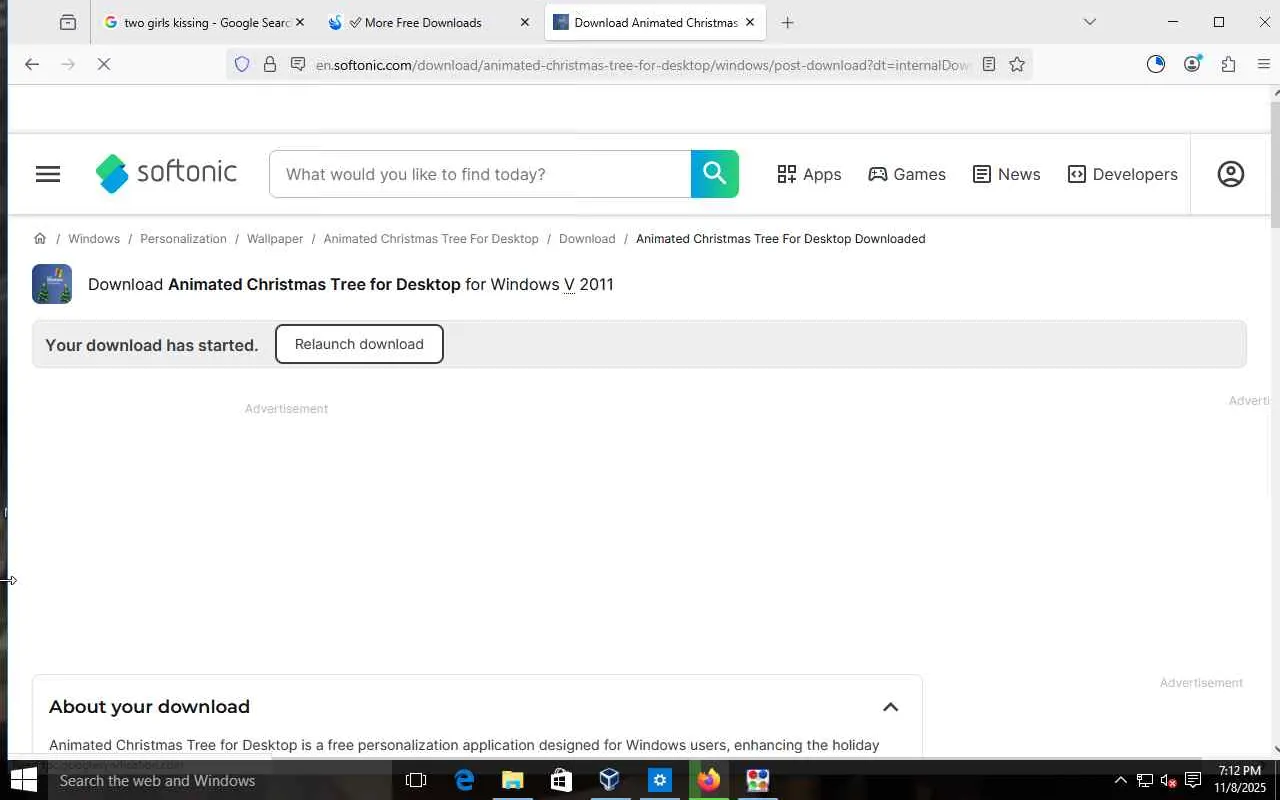The height and width of the screenshot is (800, 1280).
Task: Open volume control in system tray
Action: 1168,780
